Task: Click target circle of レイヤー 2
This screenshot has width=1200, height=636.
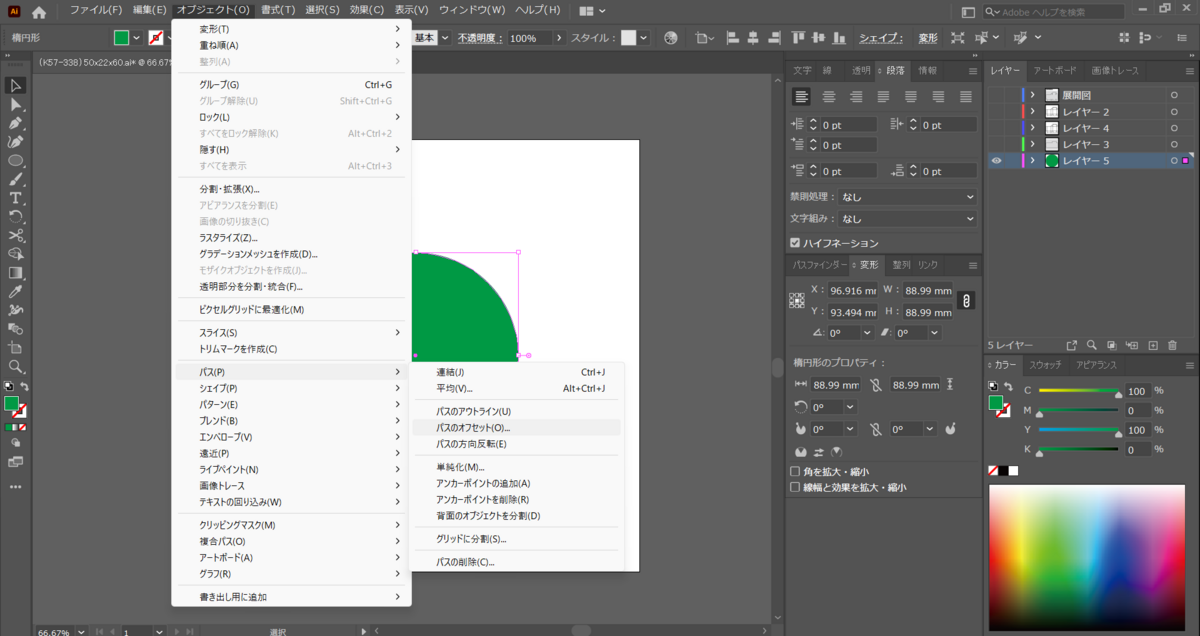Action: tap(1174, 112)
